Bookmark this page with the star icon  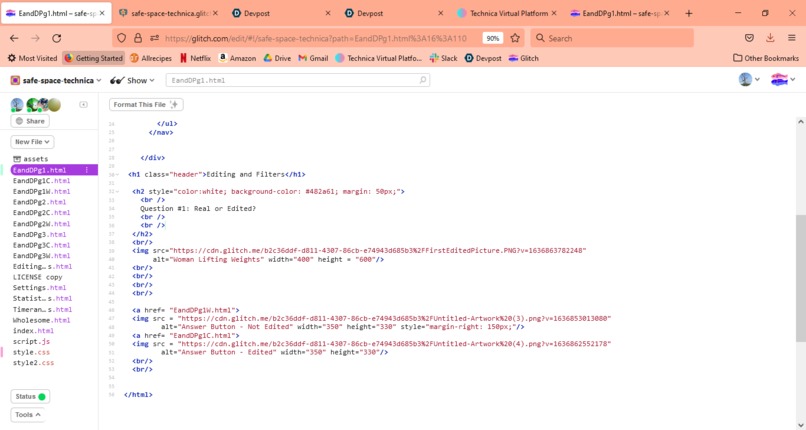click(515, 38)
